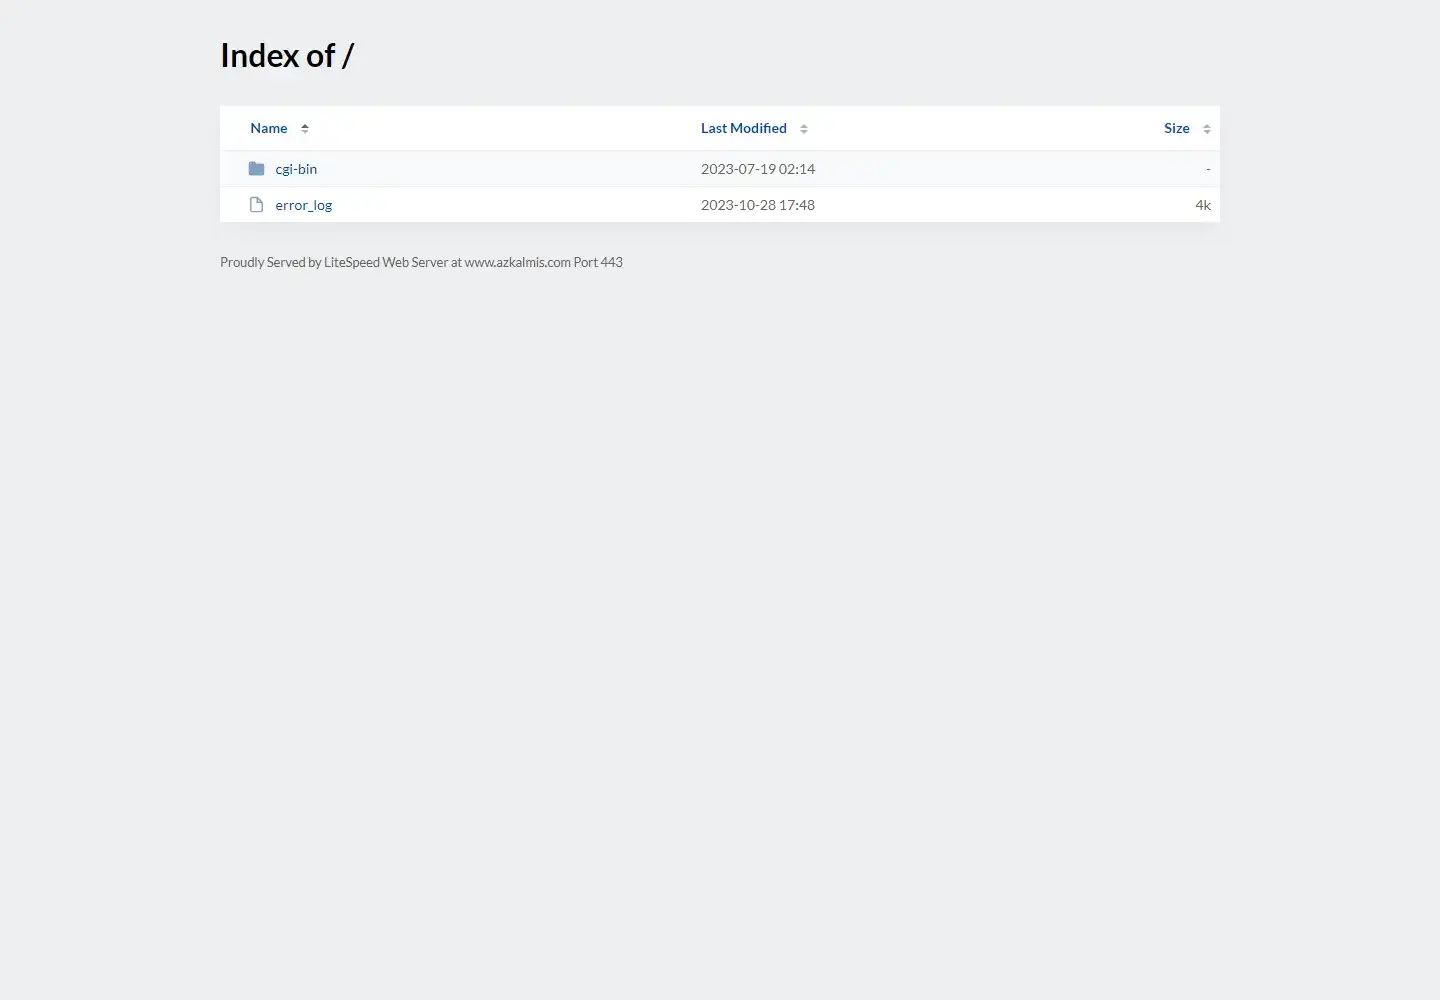Click the sort arrows beside Name

[305, 129]
